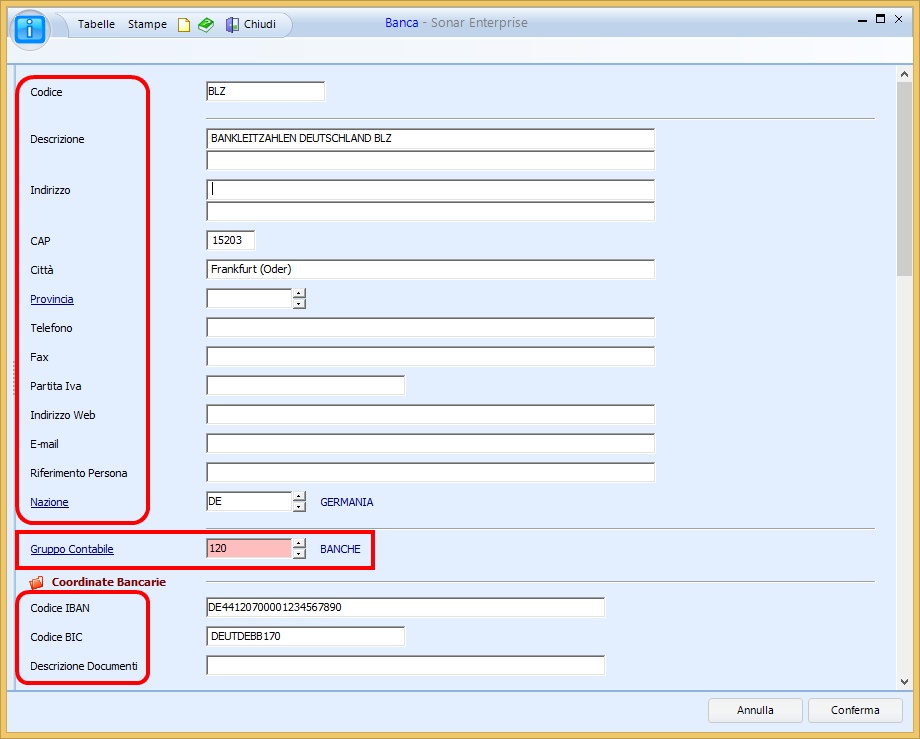
Task: Click the pink Gruppo Contabile field
Action: (248, 548)
